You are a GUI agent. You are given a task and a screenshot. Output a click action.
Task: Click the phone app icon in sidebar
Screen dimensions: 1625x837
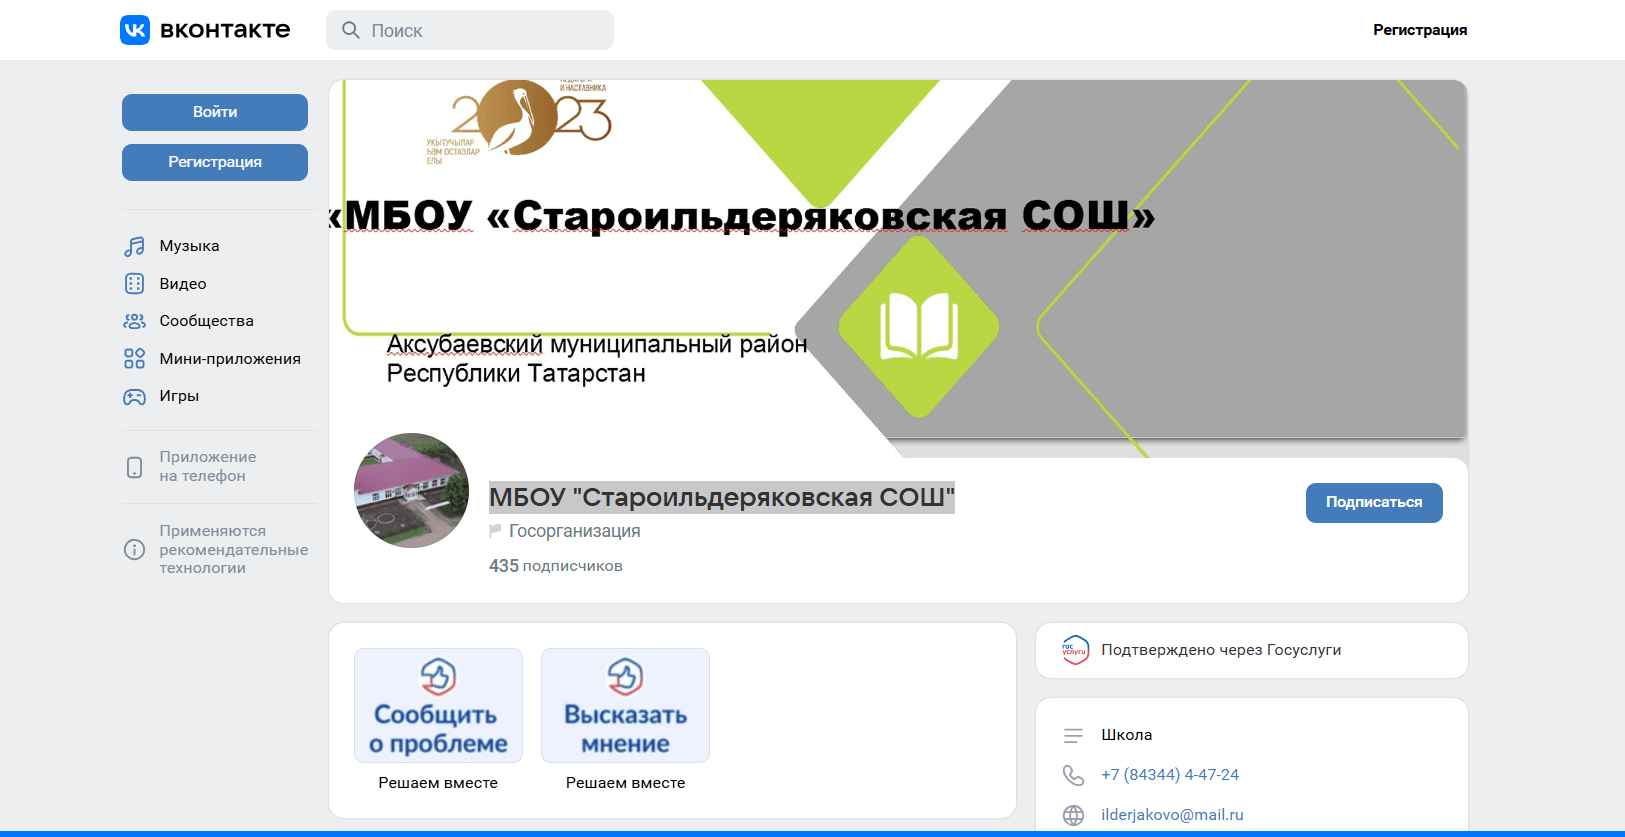(x=134, y=467)
